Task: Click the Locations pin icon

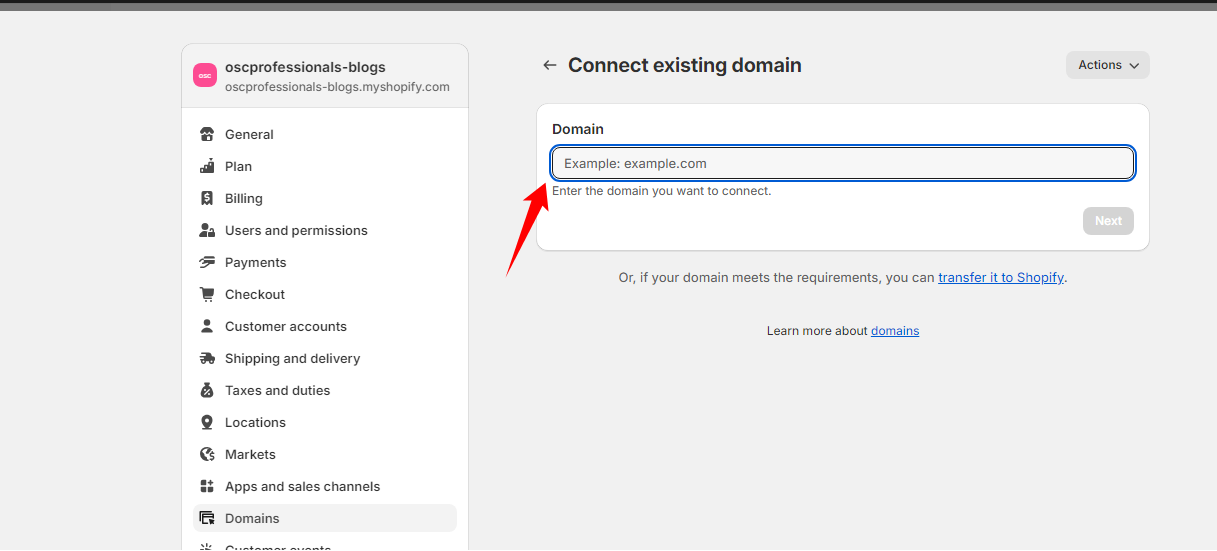Action: (x=207, y=422)
